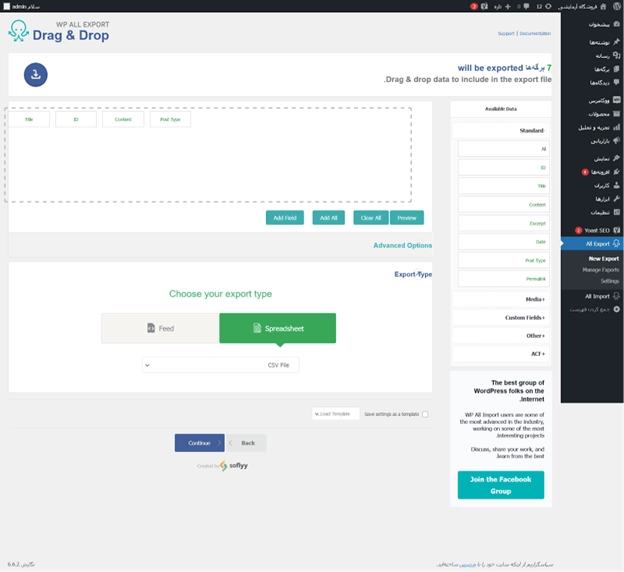Toggle the Export Type section header
Viewport: 624px width, 572px height.
[413, 274]
